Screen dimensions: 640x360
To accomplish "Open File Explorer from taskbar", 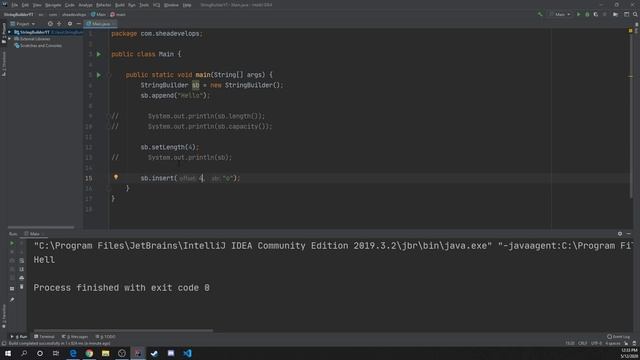I will [106, 353].
